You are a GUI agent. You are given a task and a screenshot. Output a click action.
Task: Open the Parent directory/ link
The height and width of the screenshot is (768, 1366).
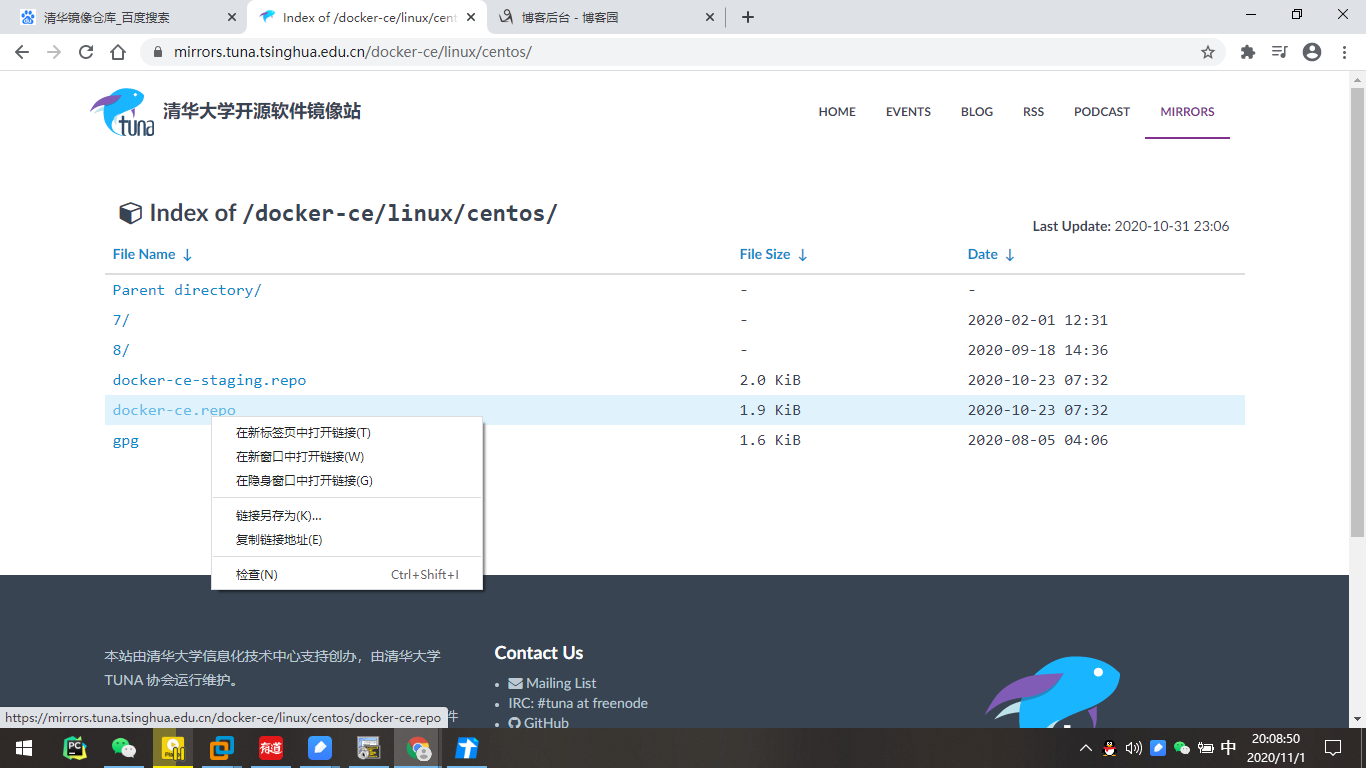pyautogui.click(x=187, y=290)
